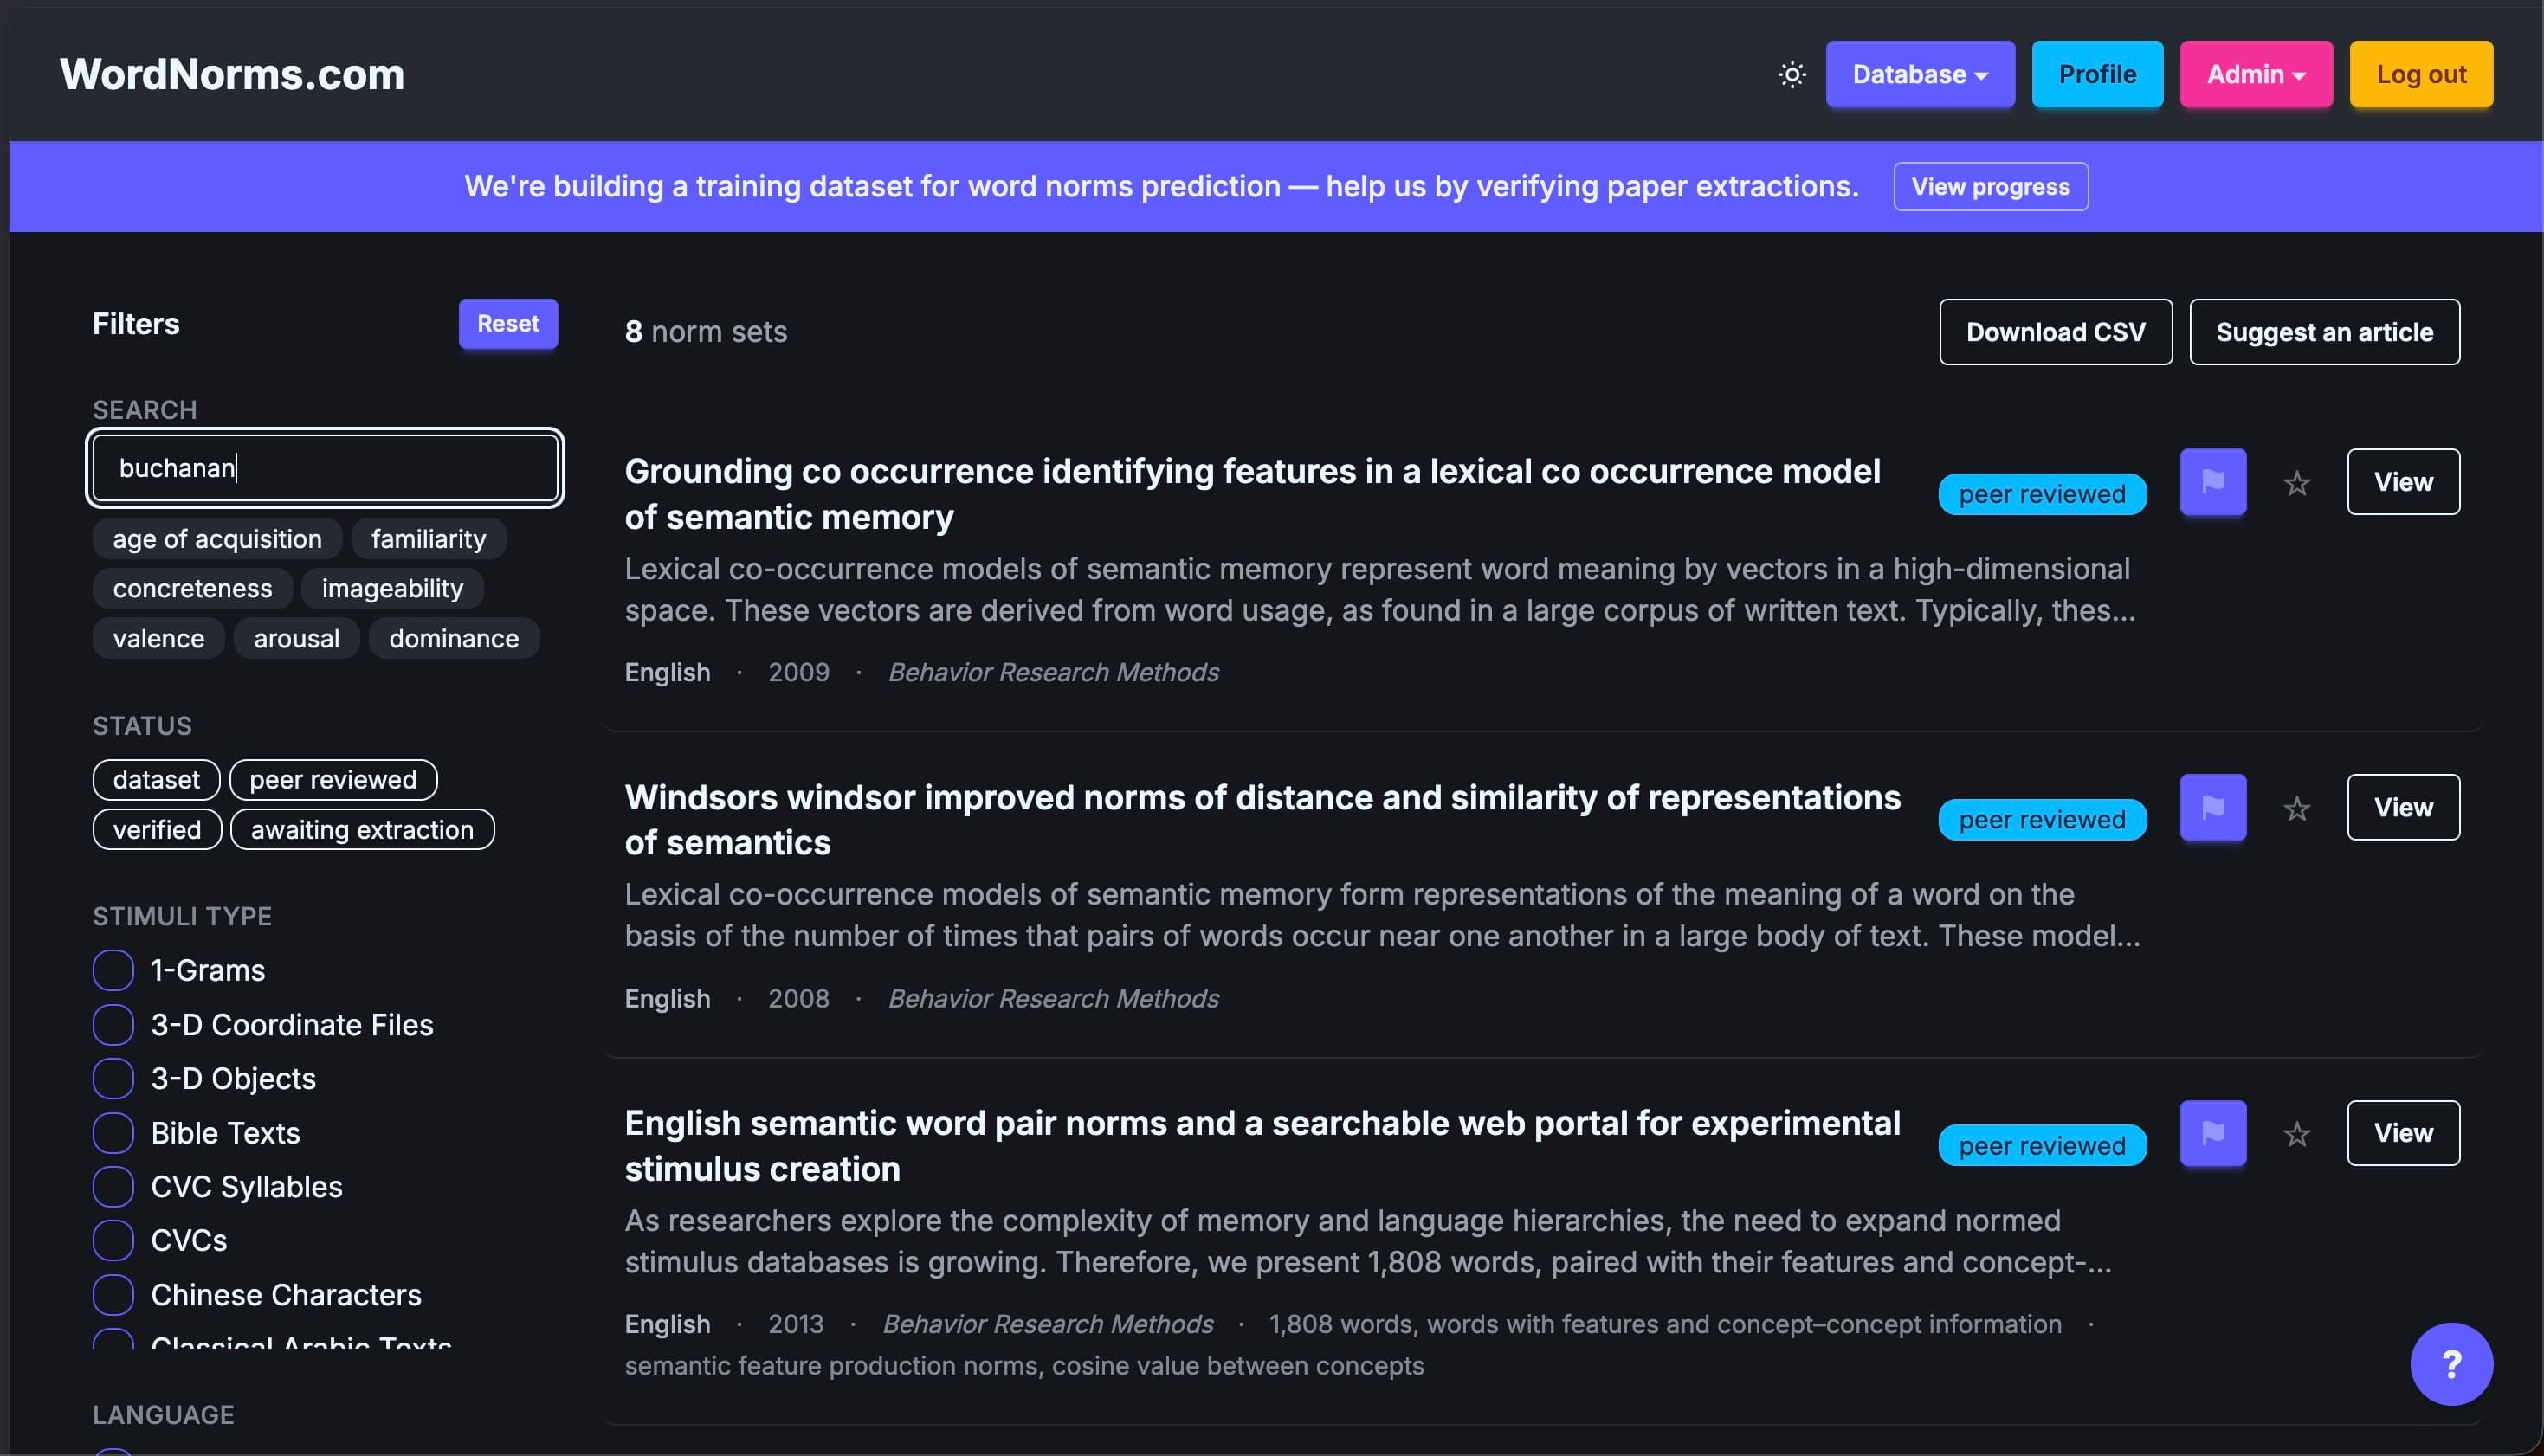Focus the search field containing buchanan
This screenshot has width=2544, height=1456.
click(x=325, y=468)
